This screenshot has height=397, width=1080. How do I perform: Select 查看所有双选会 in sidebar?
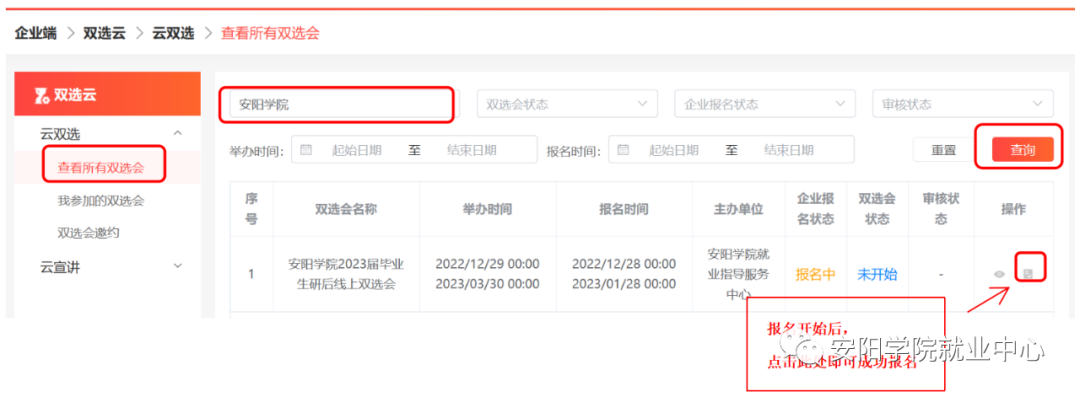click(101, 167)
